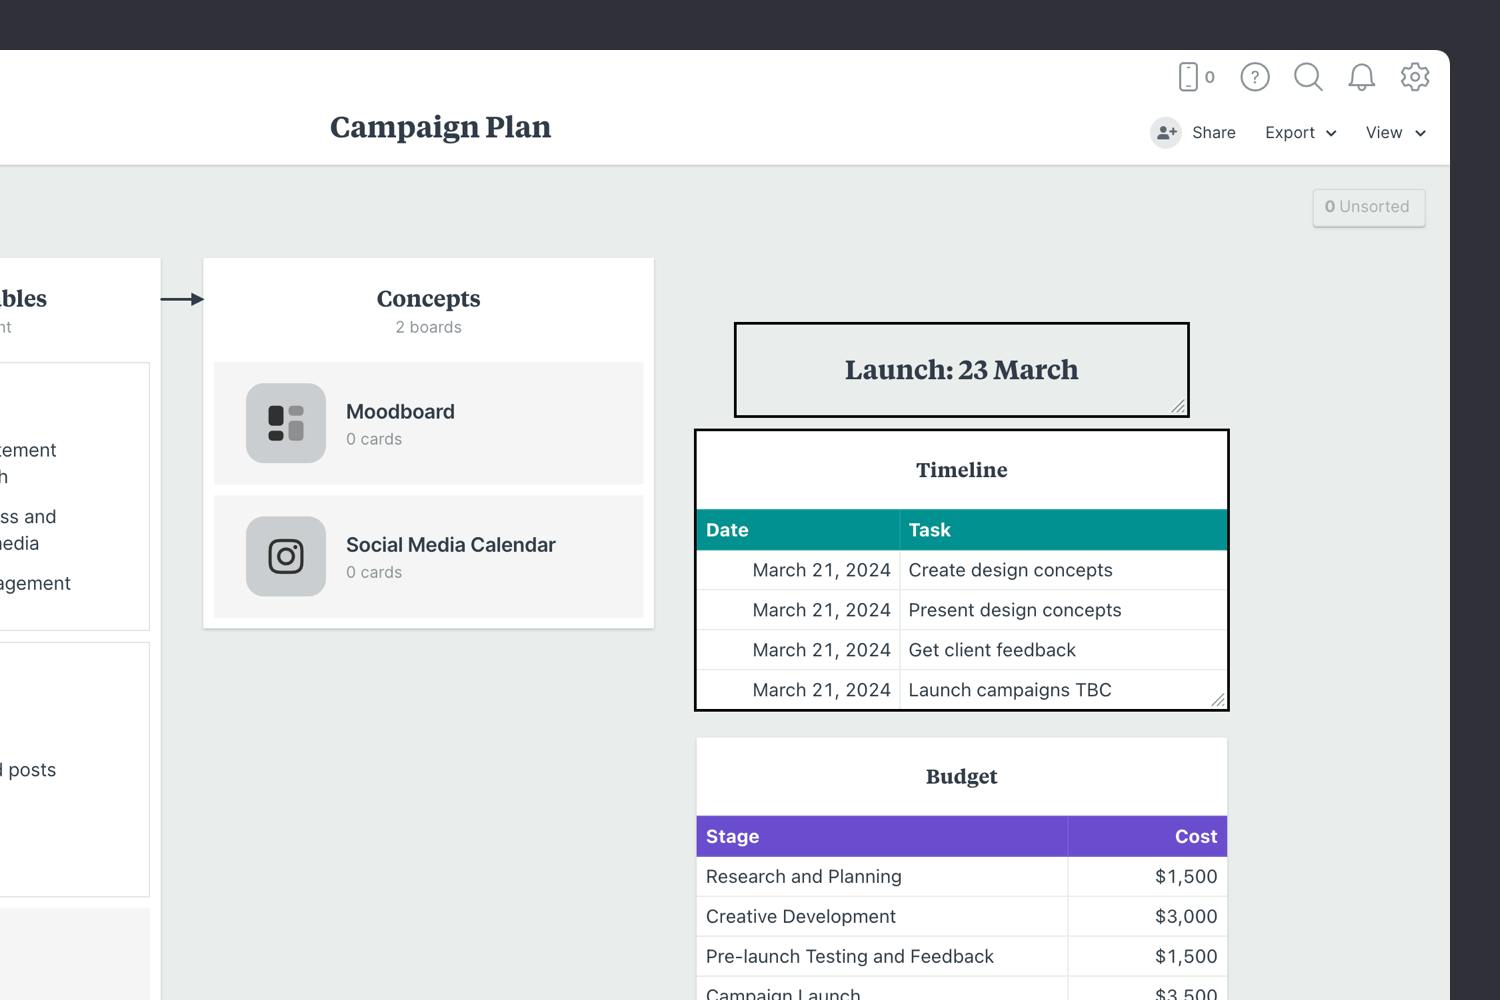The image size is (1500, 1000).
Task: Click the mobile device icon showing 0
Action: [1192, 77]
